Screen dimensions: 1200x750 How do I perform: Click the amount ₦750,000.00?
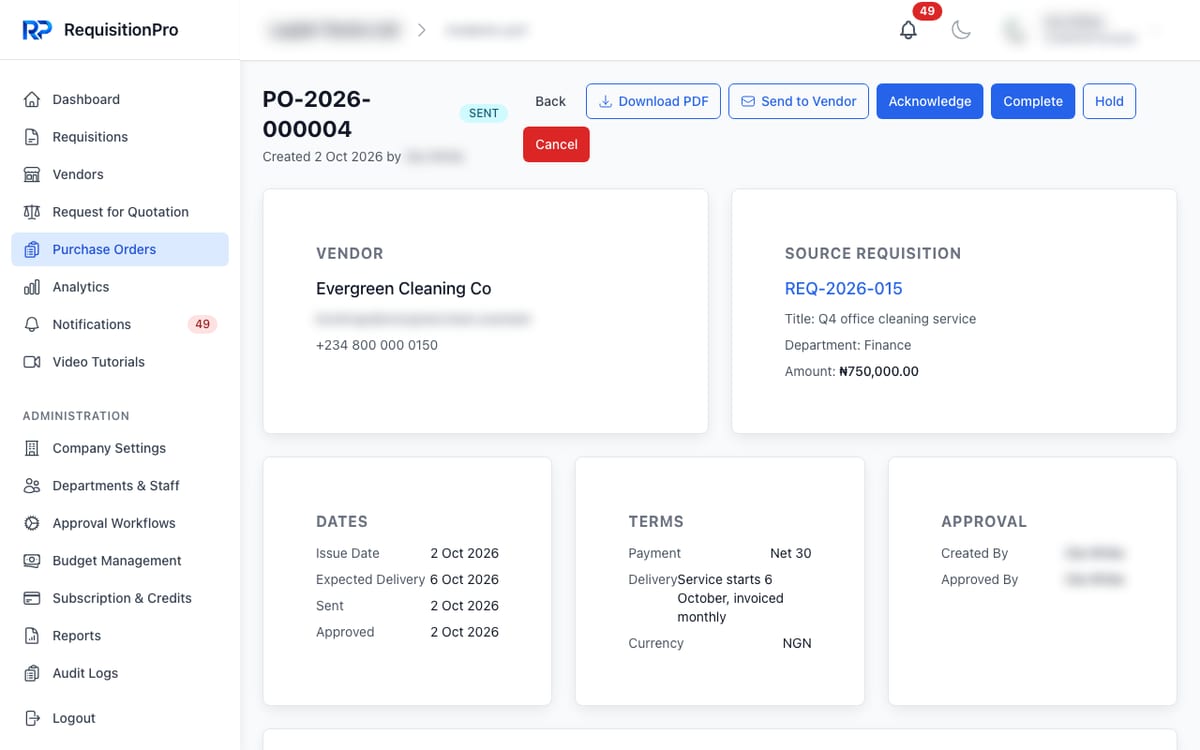[879, 371]
